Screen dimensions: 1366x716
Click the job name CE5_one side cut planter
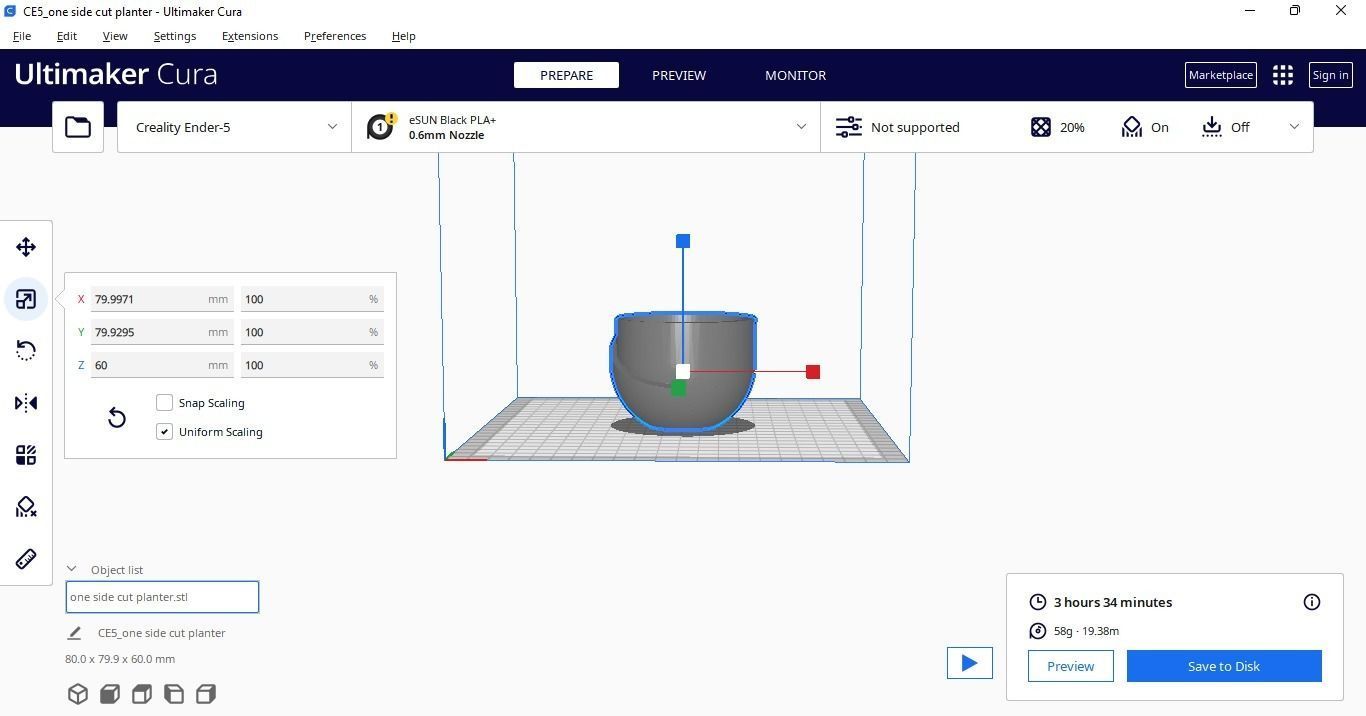point(162,633)
